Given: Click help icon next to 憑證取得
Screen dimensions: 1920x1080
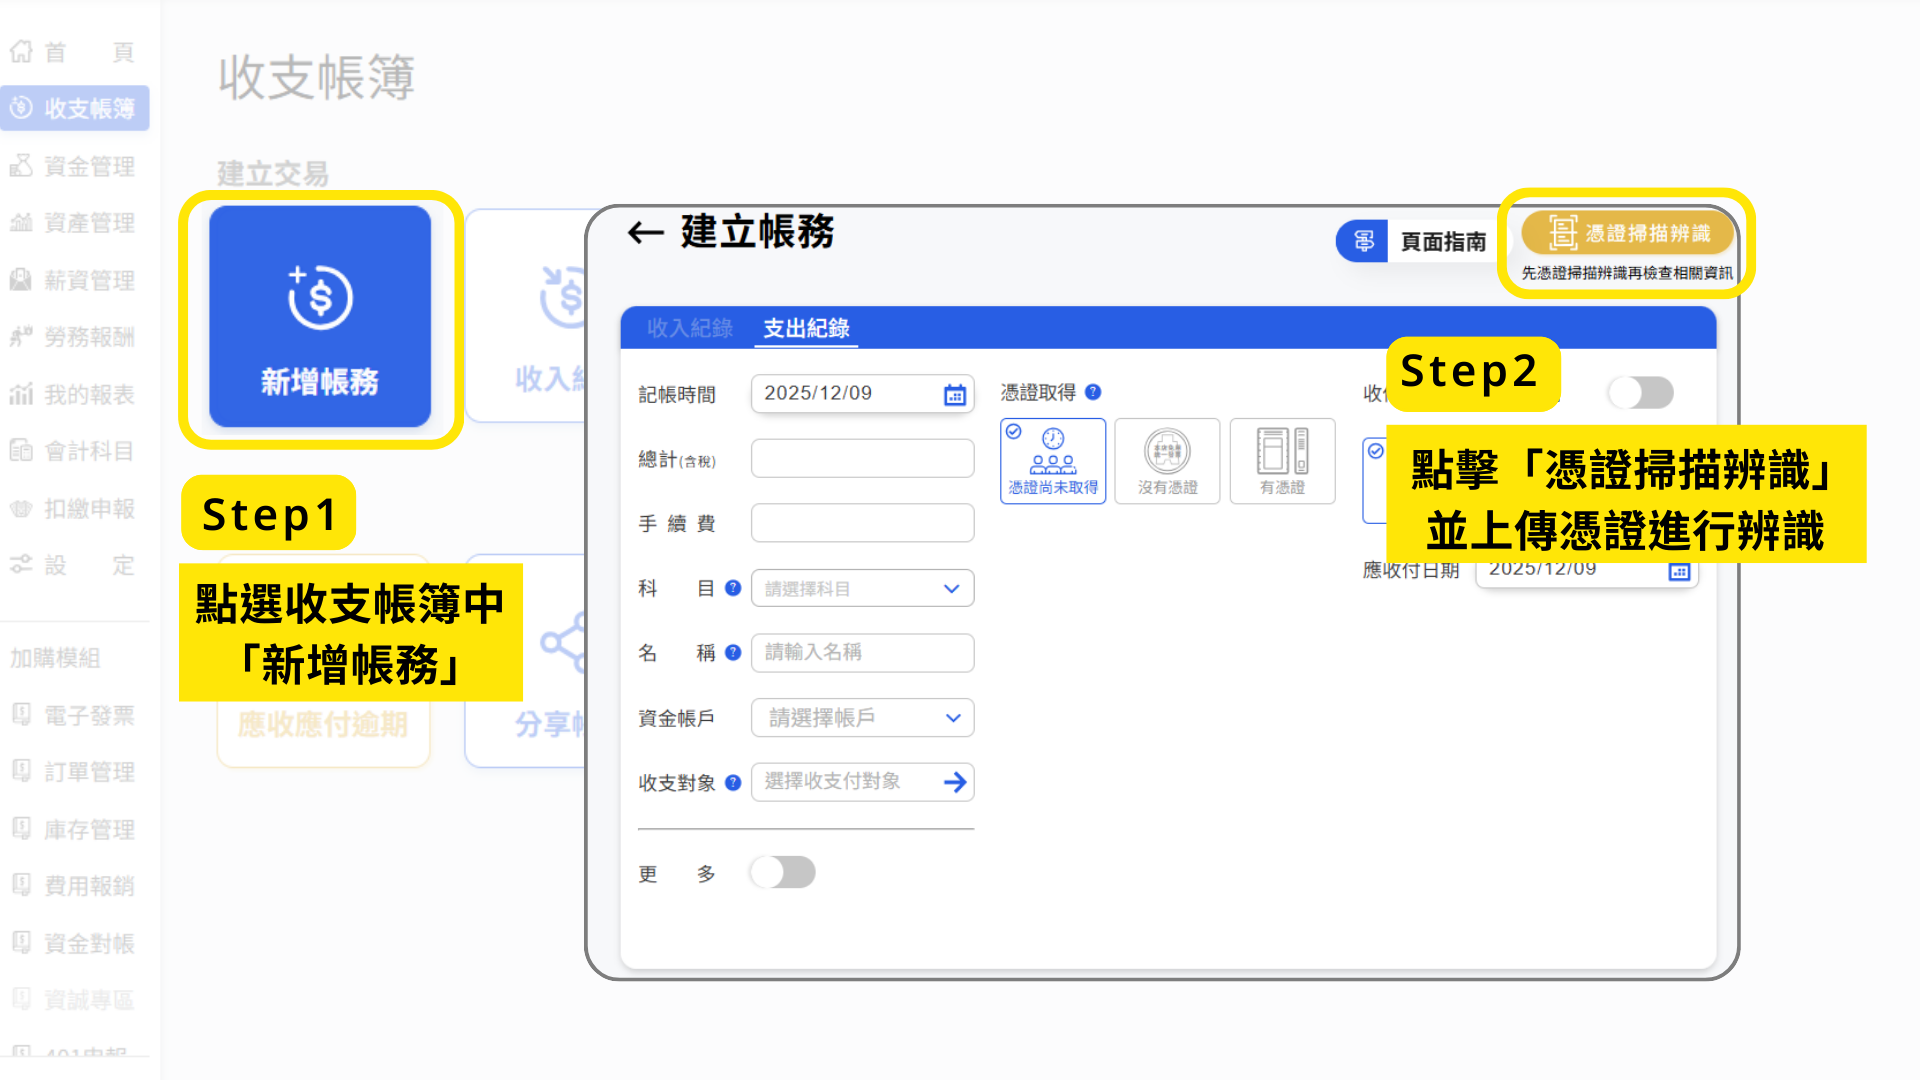Looking at the screenshot, I should tap(1093, 392).
